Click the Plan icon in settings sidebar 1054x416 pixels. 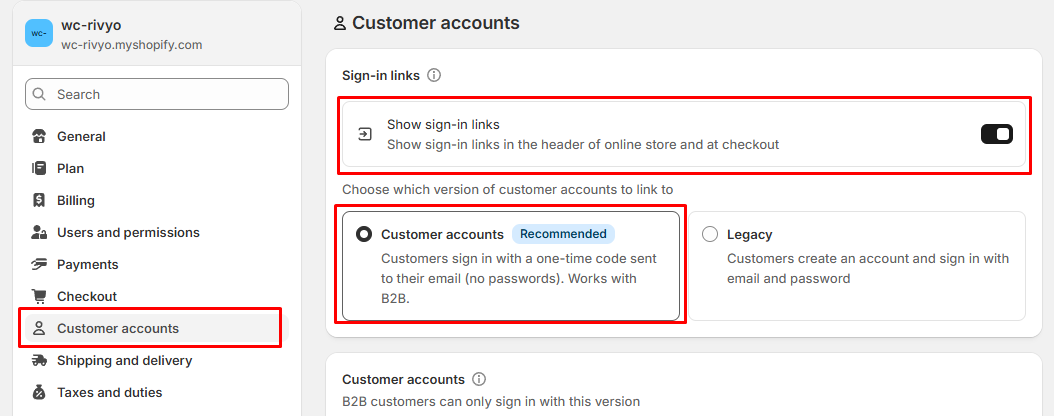click(39, 168)
